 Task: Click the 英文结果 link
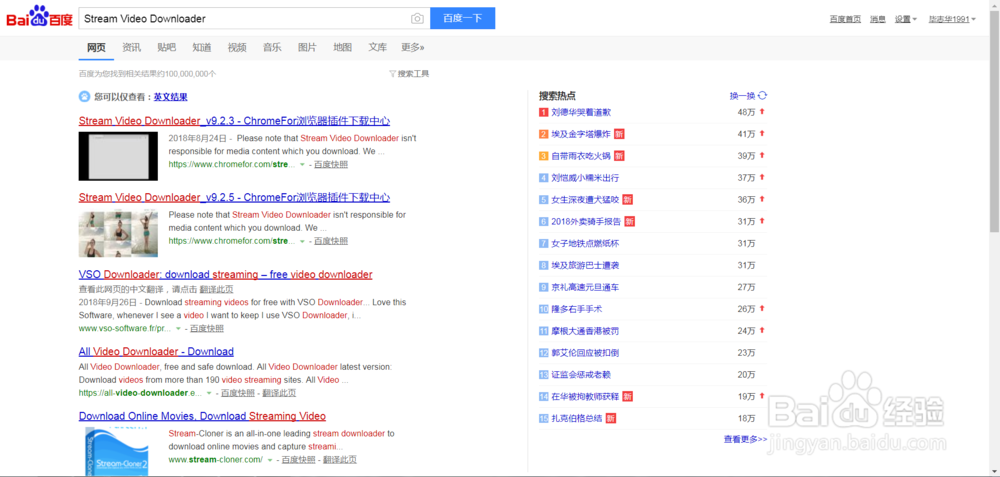[170, 97]
